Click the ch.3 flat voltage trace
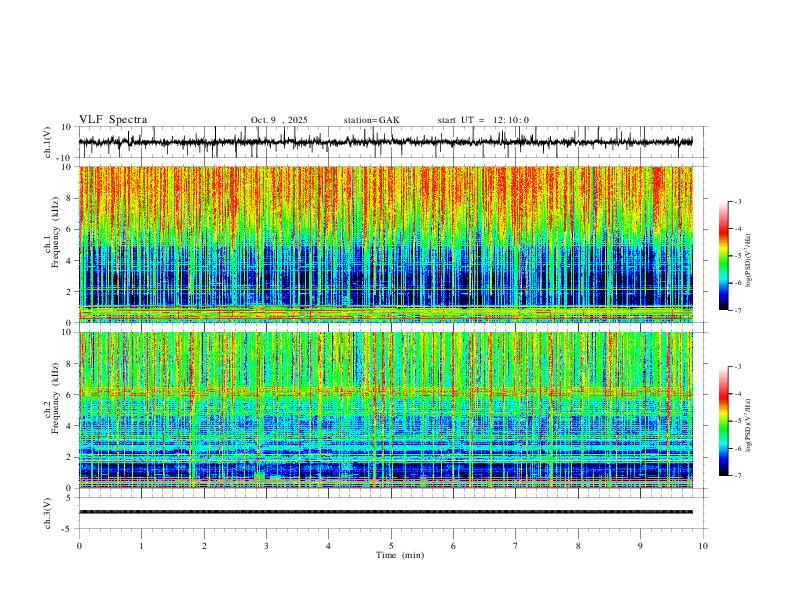Image resolution: width=792 pixels, height=612 pixels. click(x=386, y=512)
